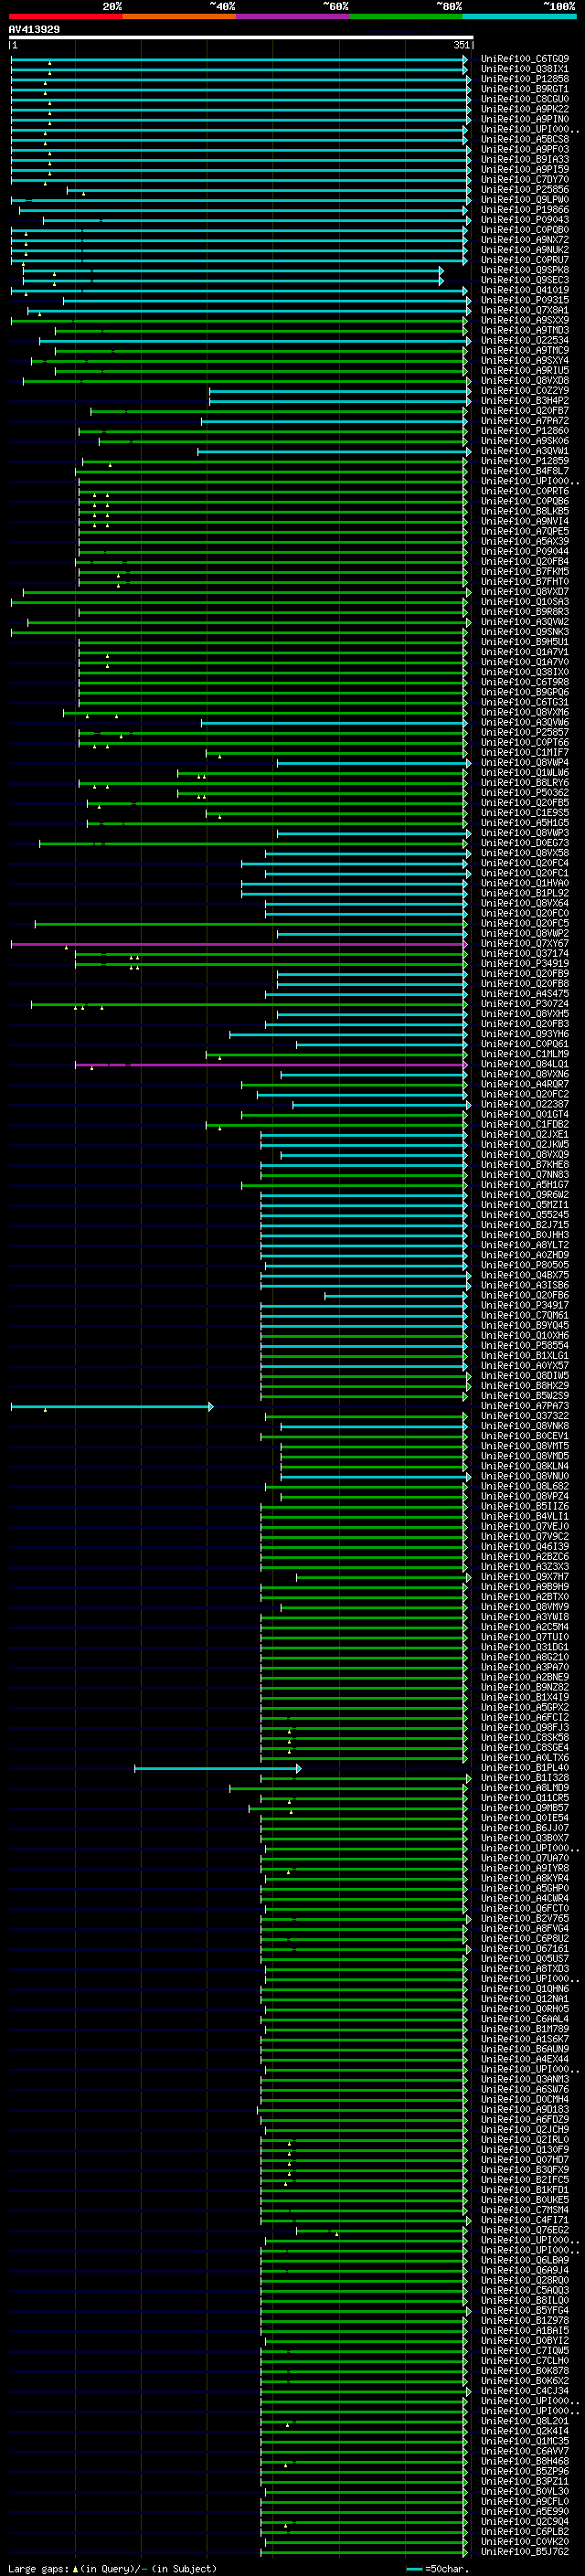585x2576 pixels.
Task: Select UniRef100_Q9LPW0 label
Action: 525,200
